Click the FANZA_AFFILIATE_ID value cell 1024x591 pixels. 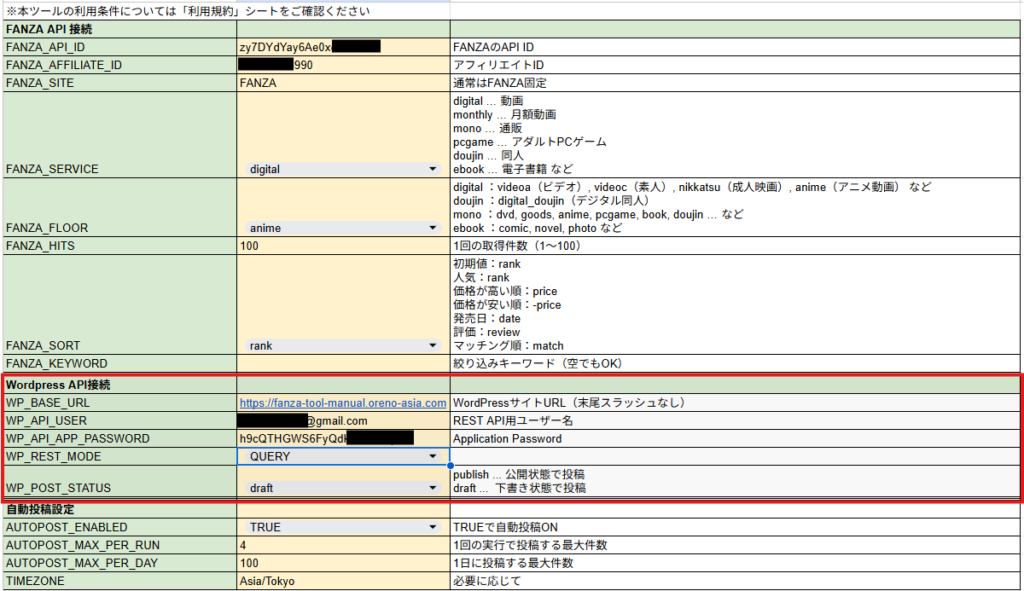click(342, 65)
